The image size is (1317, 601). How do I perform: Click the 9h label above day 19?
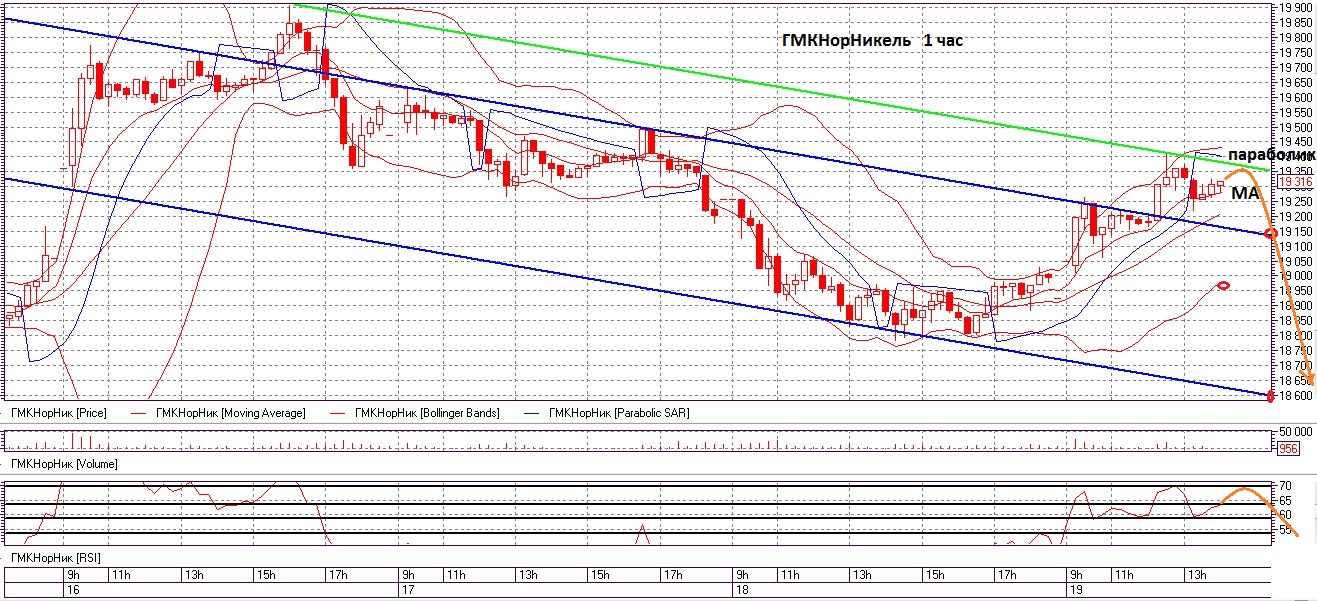[1077, 575]
